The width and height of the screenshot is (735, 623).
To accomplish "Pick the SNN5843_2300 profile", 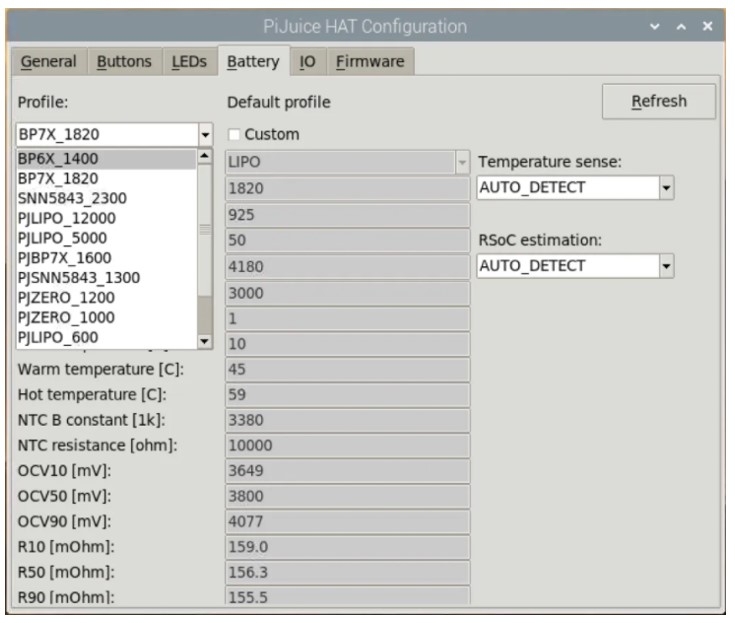I will (106, 198).
